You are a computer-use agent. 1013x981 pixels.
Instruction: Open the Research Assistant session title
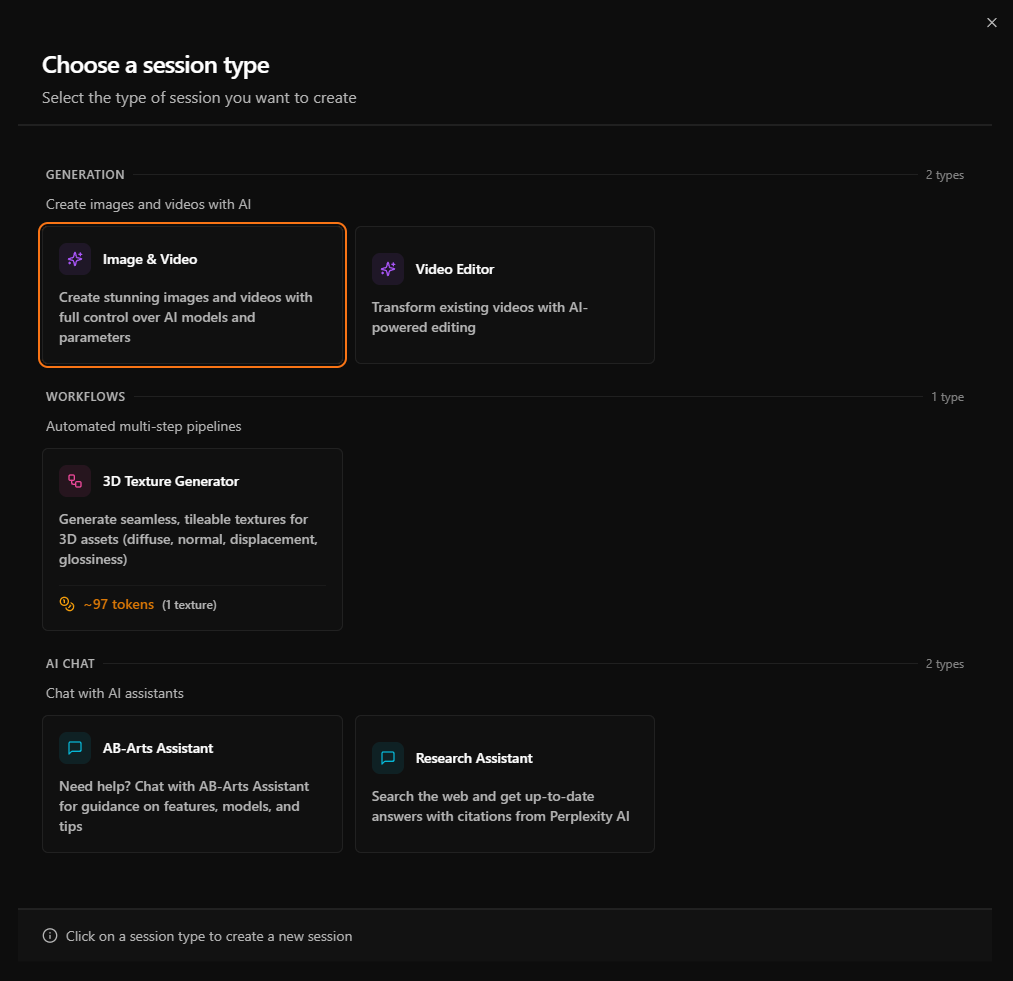(474, 758)
